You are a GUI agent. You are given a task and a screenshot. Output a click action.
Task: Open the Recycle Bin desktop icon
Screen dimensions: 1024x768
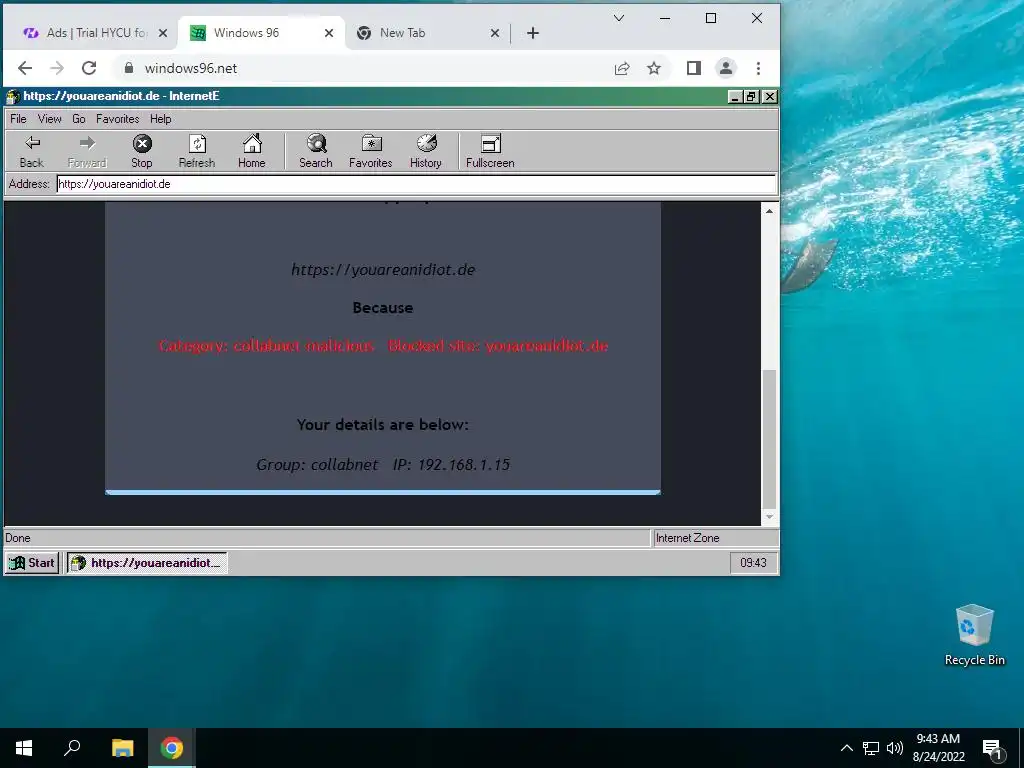[974, 635]
